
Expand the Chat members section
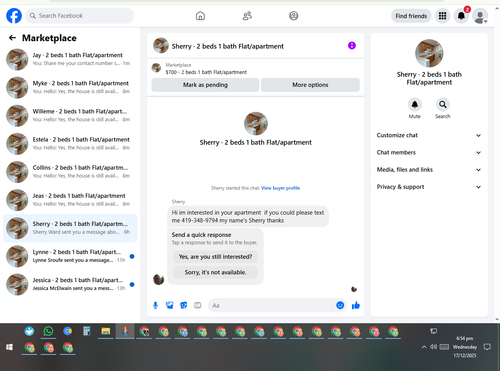coord(429,153)
